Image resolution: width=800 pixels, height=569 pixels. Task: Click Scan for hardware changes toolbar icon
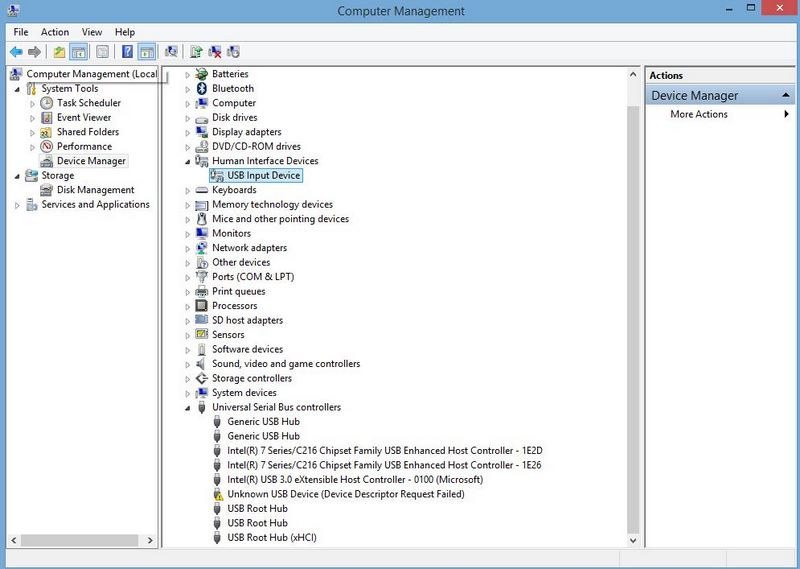[171, 52]
